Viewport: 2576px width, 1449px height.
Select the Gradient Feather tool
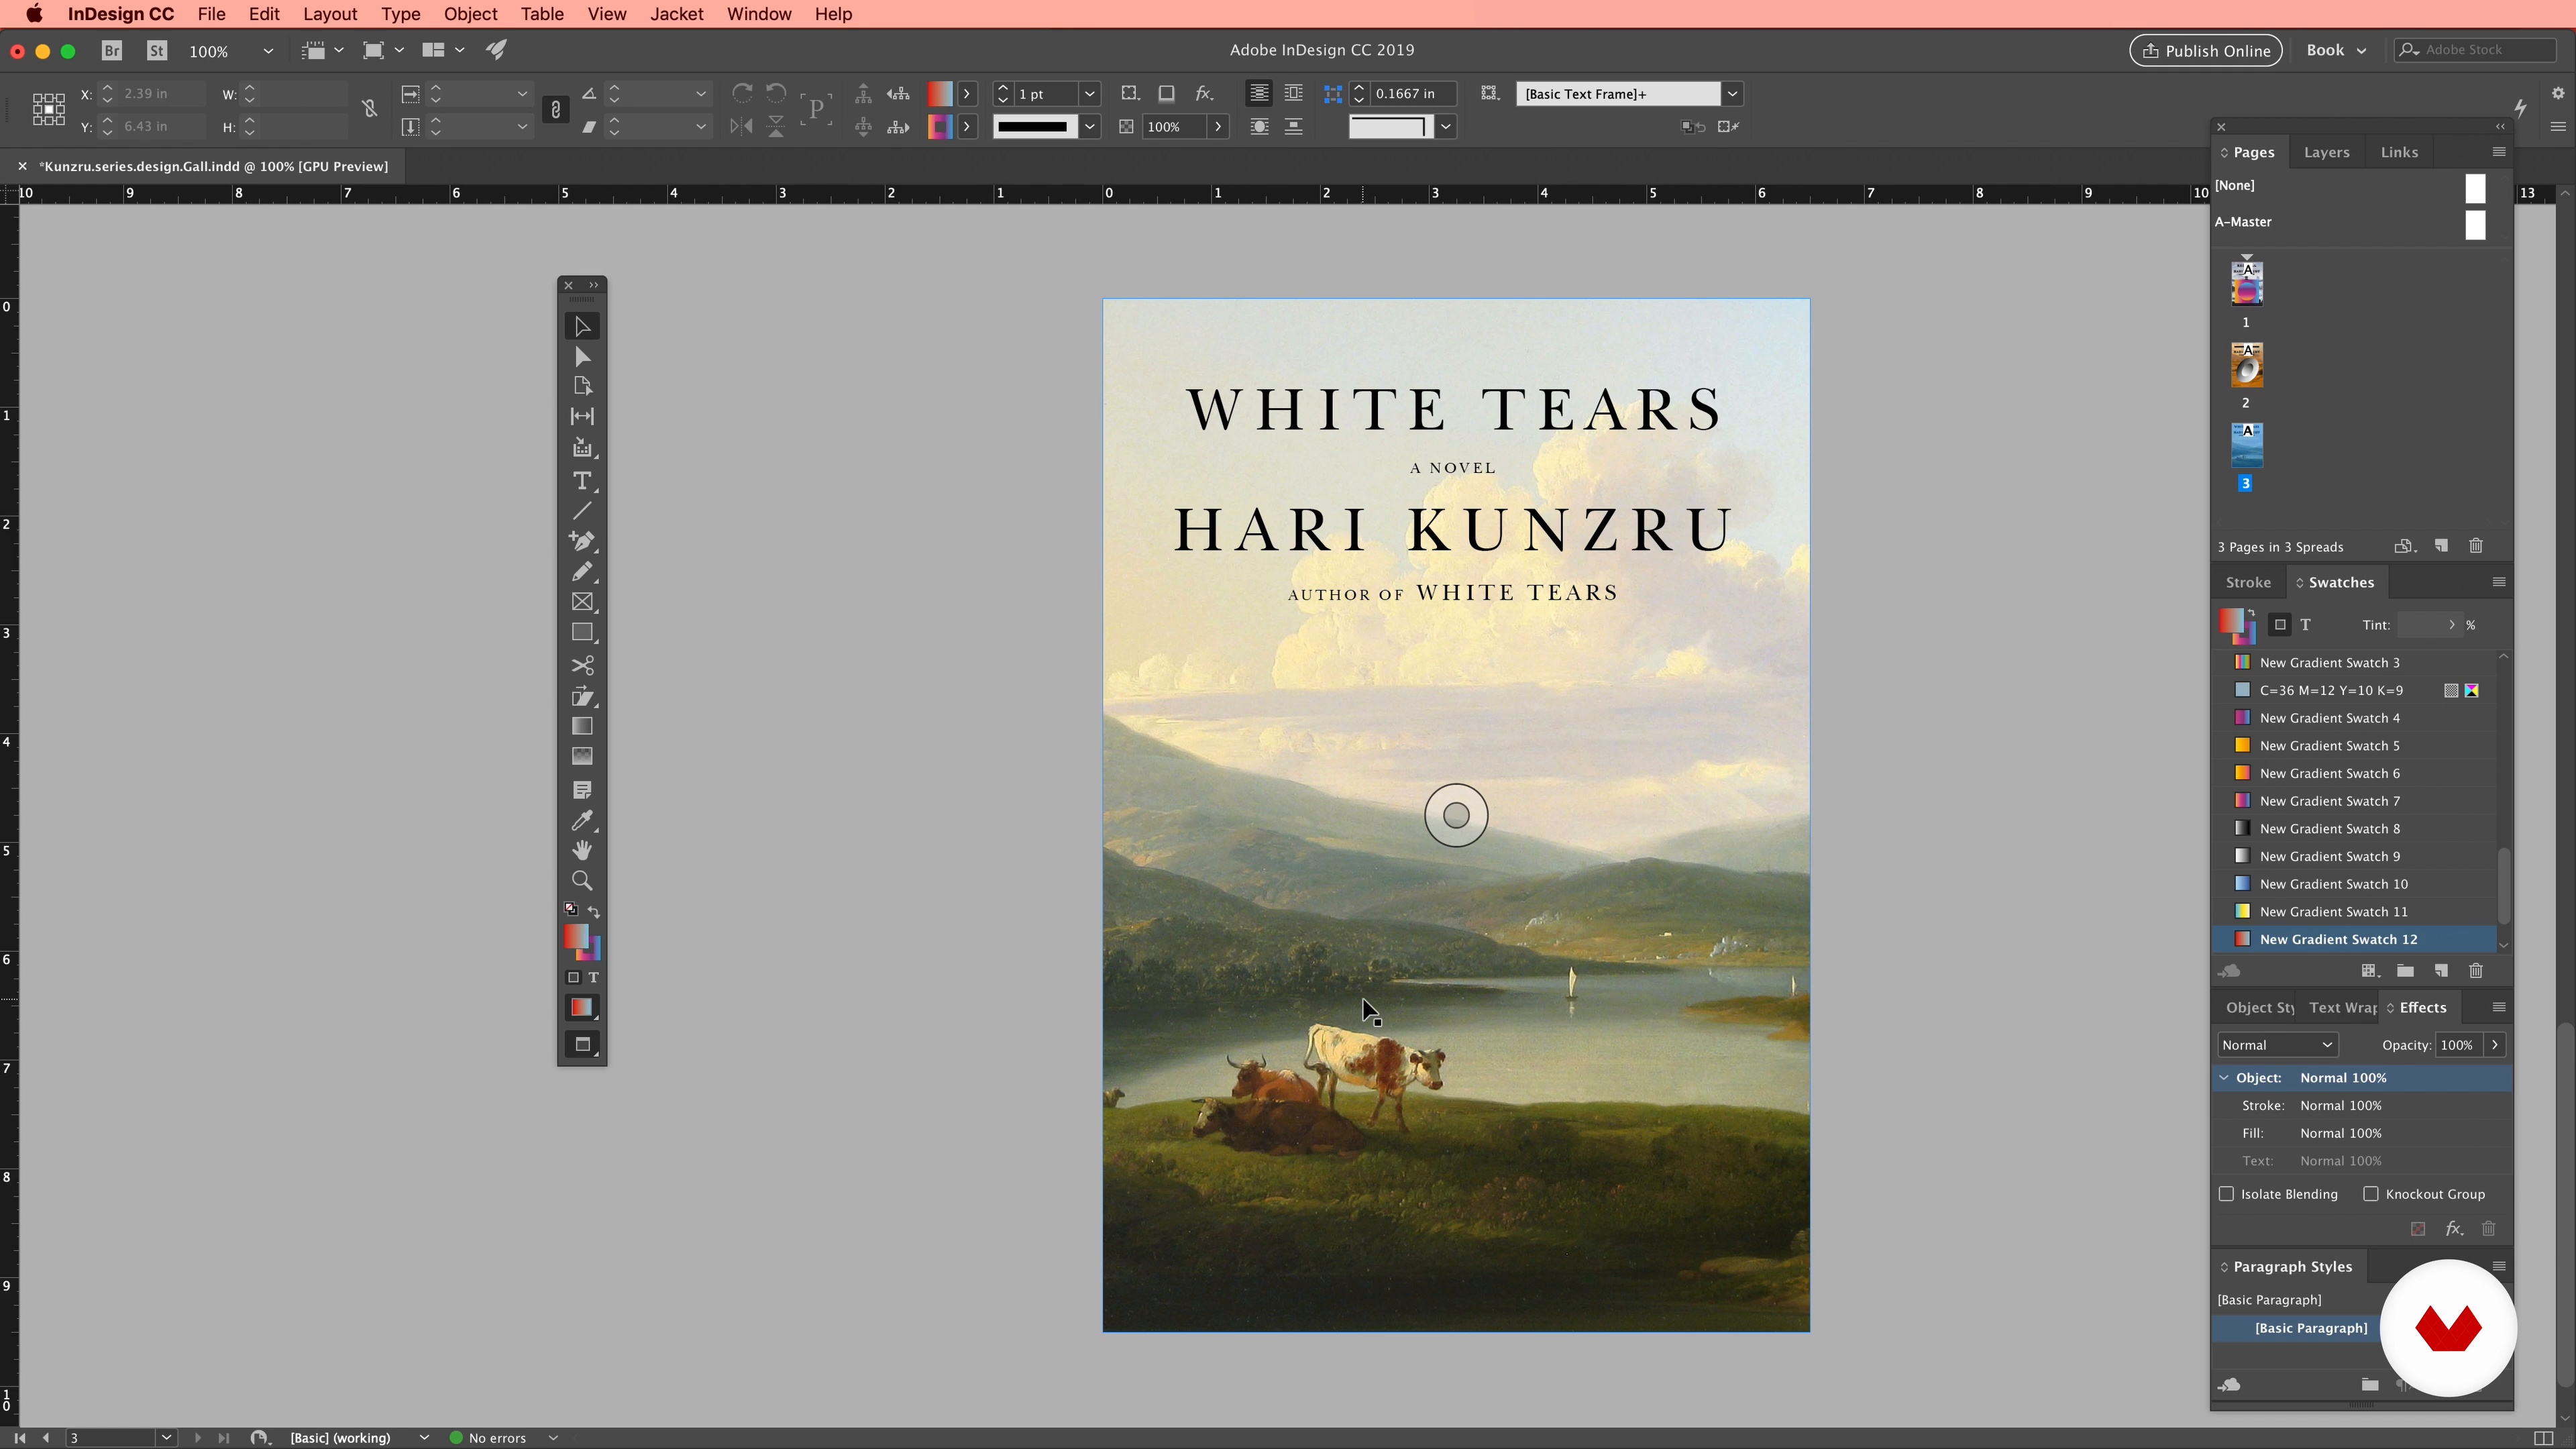pyautogui.click(x=582, y=756)
